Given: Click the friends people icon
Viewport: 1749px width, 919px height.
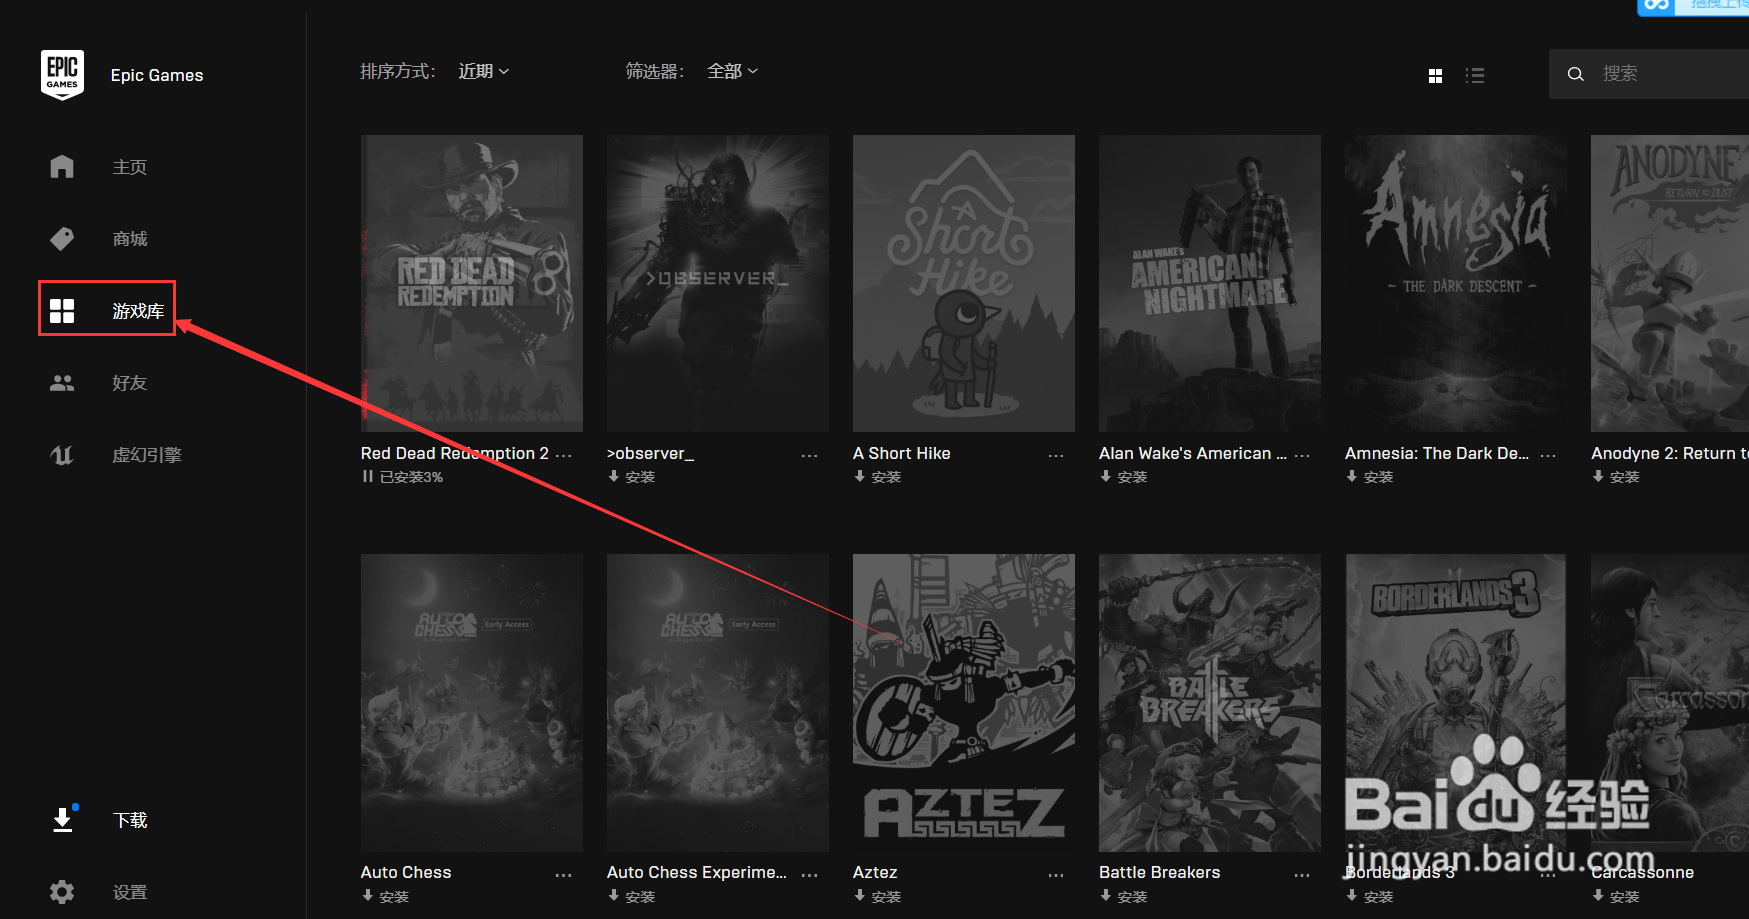Looking at the screenshot, I should (x=62, y=383).
